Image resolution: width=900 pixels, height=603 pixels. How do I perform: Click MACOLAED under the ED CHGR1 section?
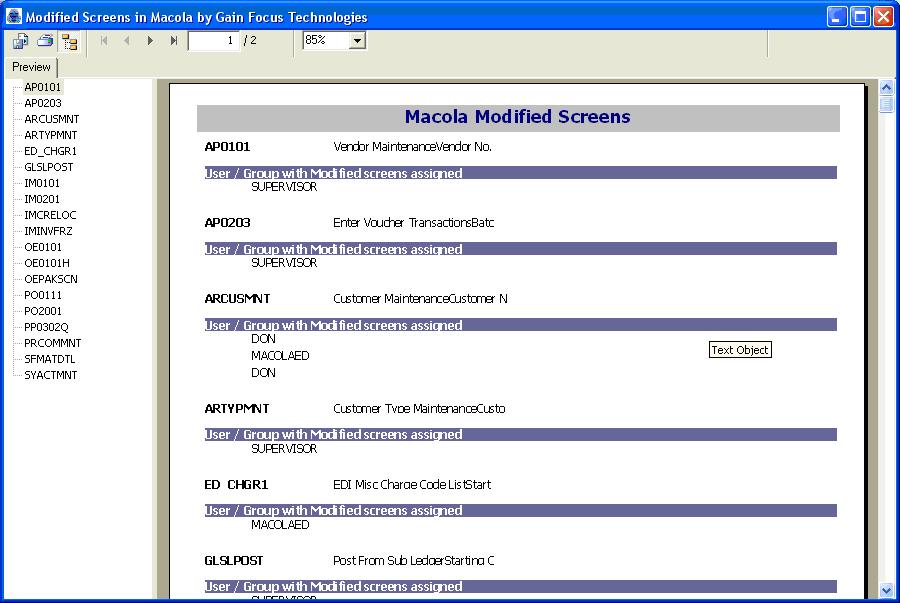point(280,525)
